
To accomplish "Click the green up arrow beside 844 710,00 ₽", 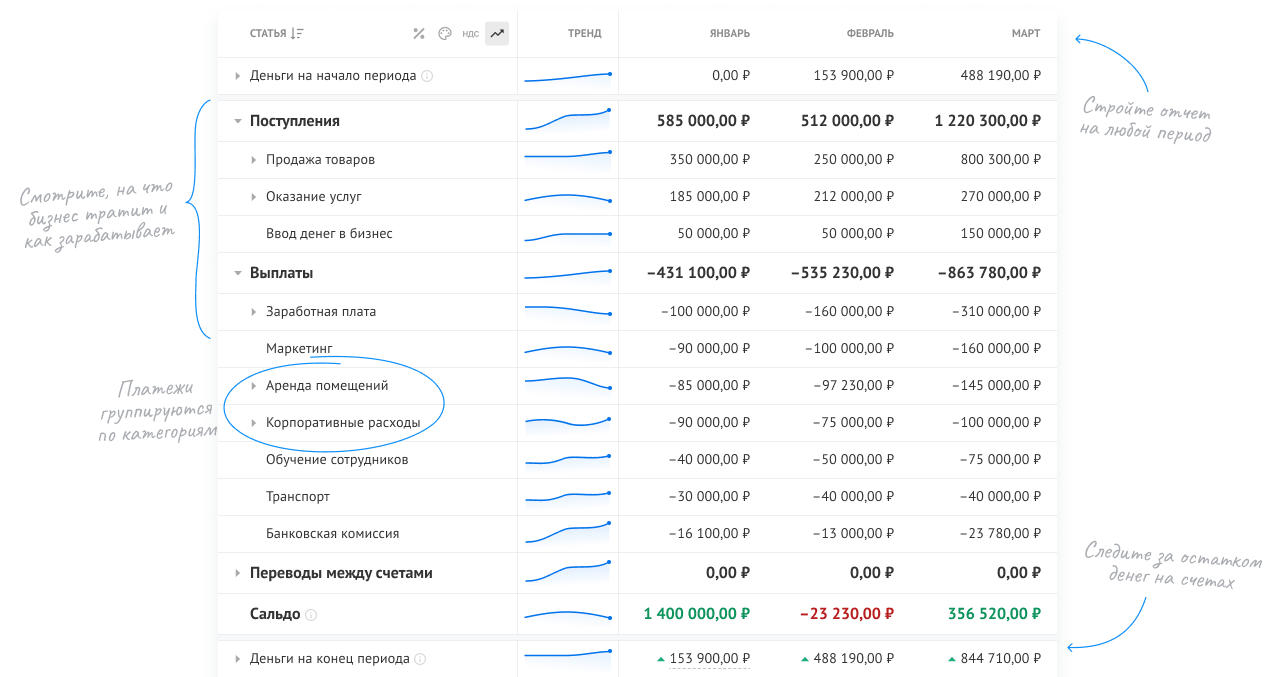I will pyautogui.click(x=952, y=660).
